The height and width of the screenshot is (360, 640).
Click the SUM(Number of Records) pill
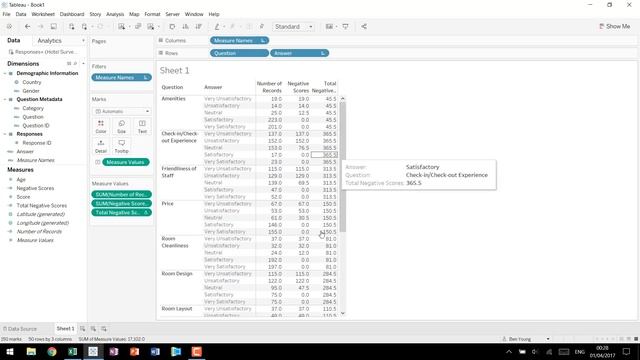click(x=121, y=194)
